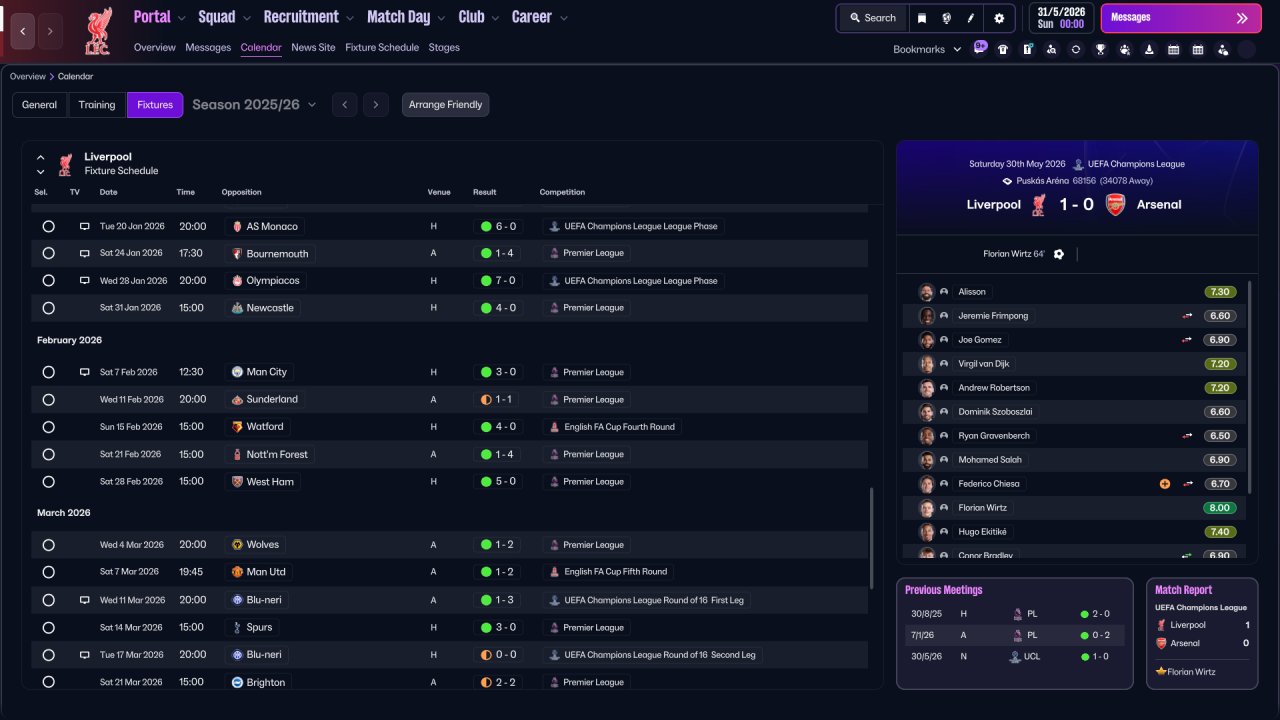The width and height of the screenshot is (1280, 720).
Task: Click the FA Cup icon in Watford row
Action: [x=554, y=427]
